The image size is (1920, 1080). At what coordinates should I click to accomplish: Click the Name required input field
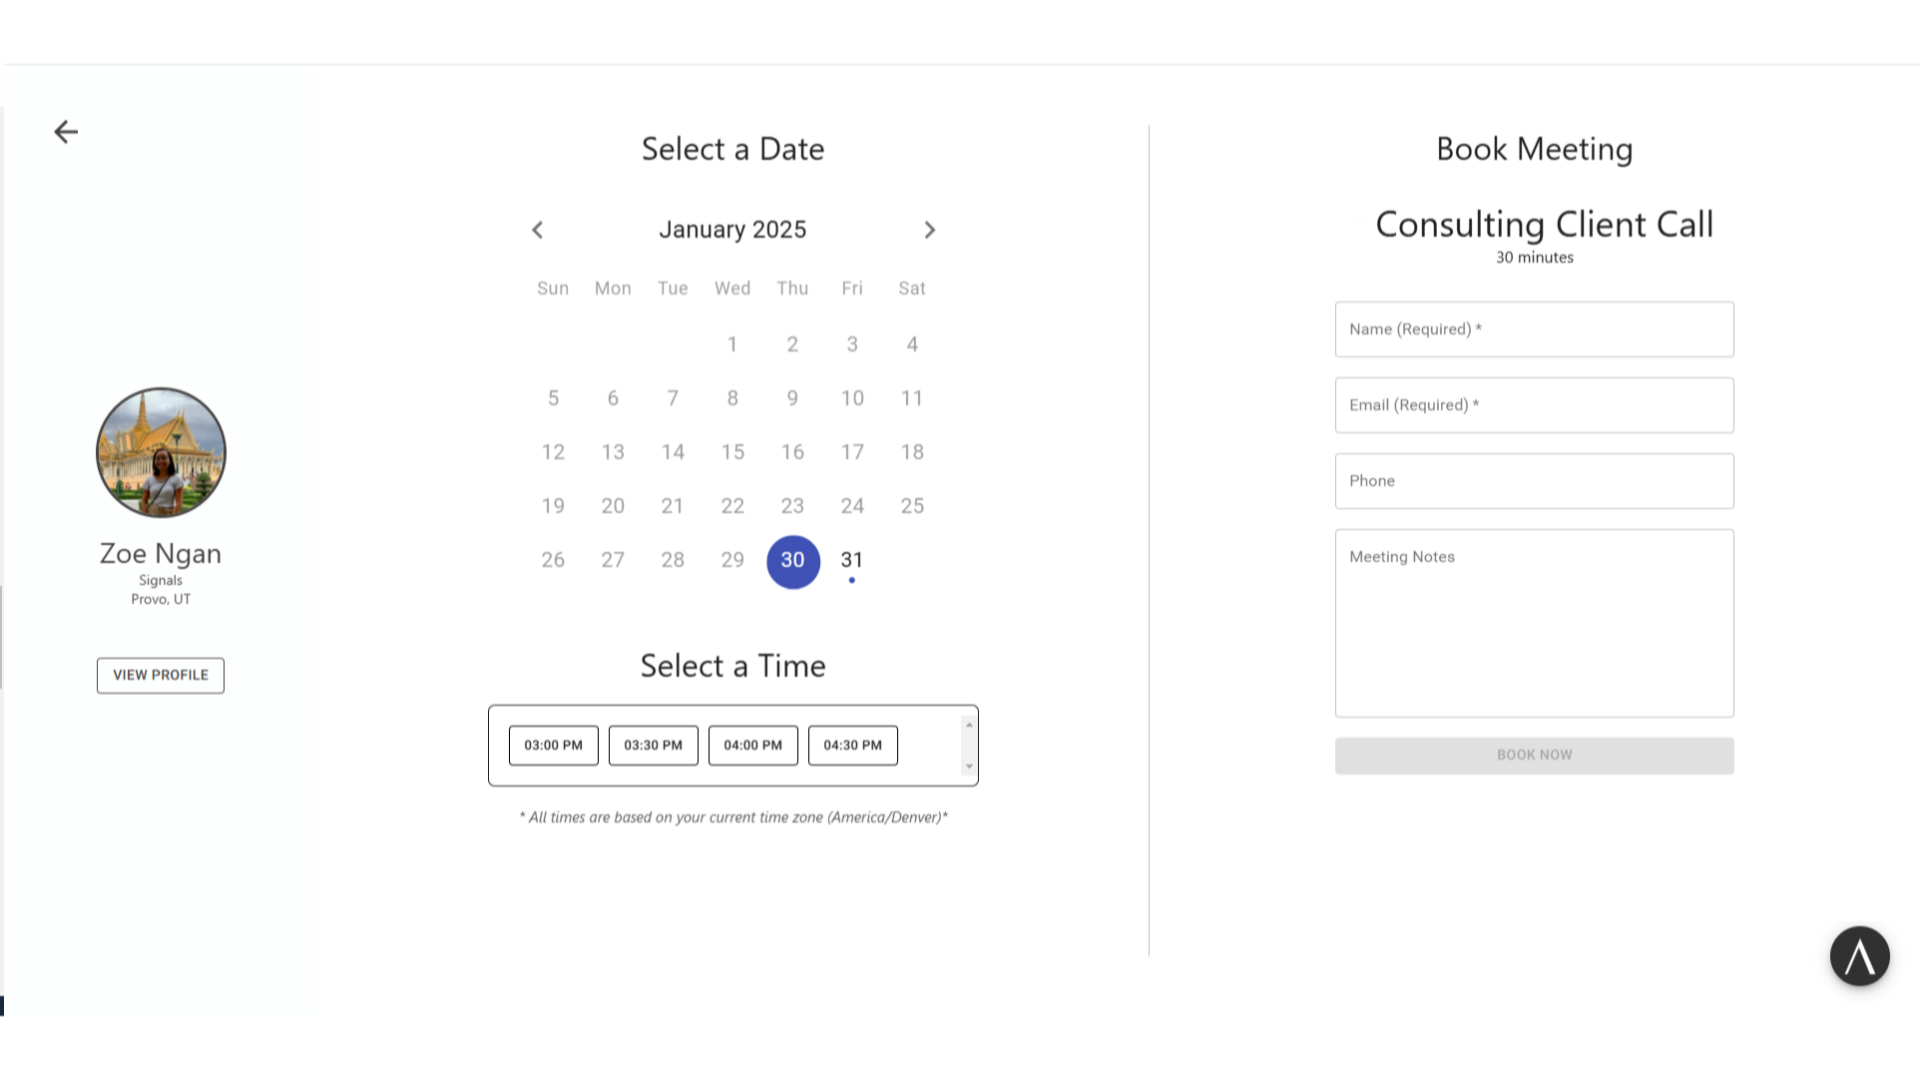[x=1534, y=328]
